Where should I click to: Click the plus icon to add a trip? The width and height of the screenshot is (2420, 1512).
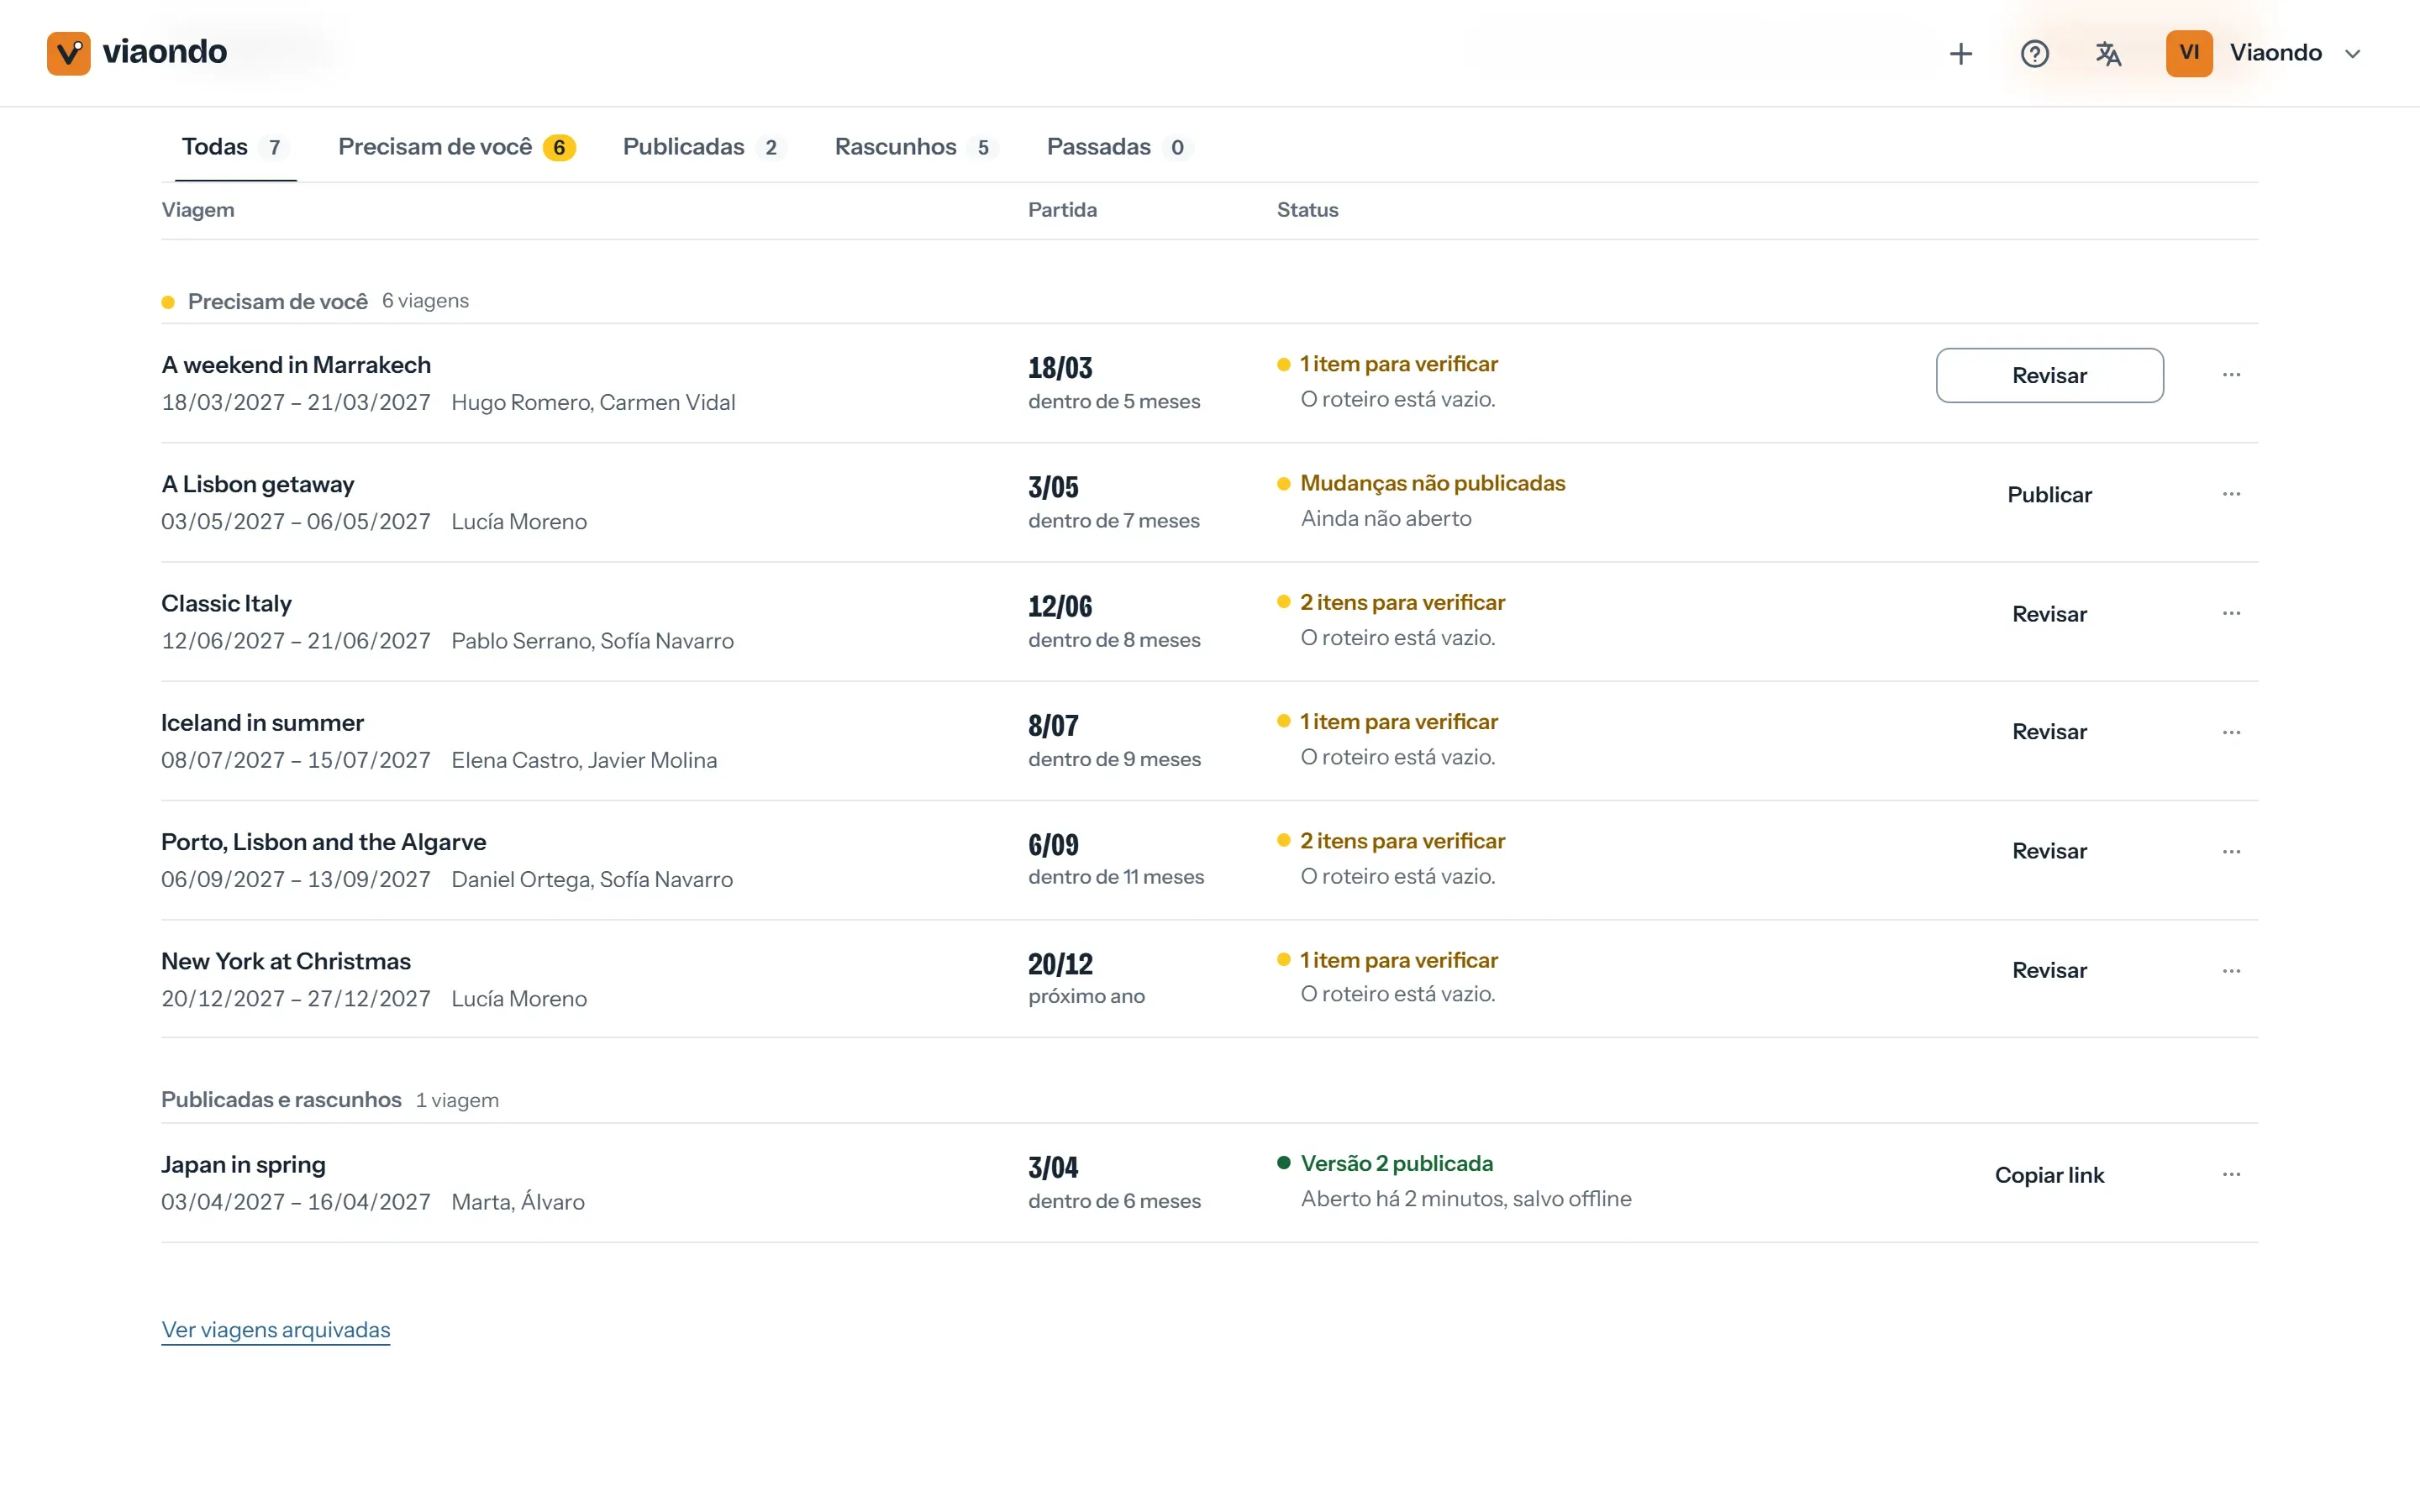[x=1960, y=53]
